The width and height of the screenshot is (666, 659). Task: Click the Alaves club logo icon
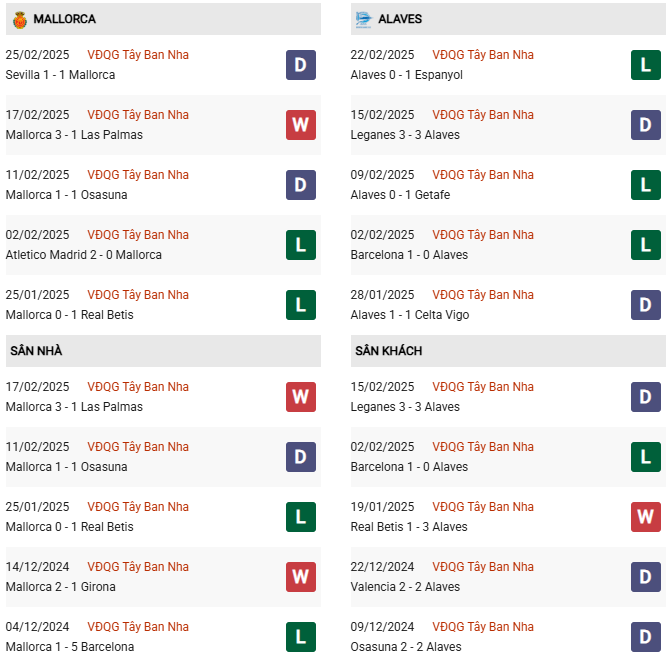363,19
